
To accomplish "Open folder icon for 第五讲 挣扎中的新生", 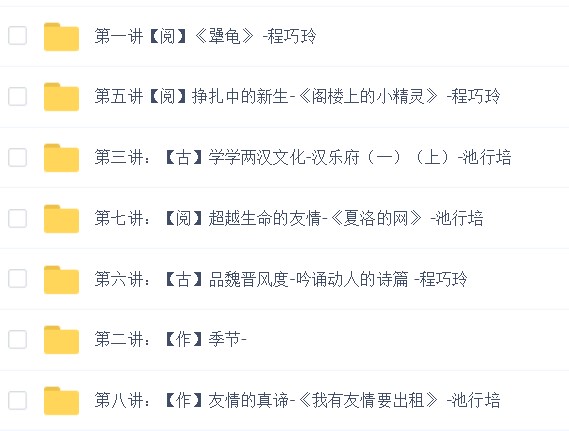I will (x=61, y=97).
